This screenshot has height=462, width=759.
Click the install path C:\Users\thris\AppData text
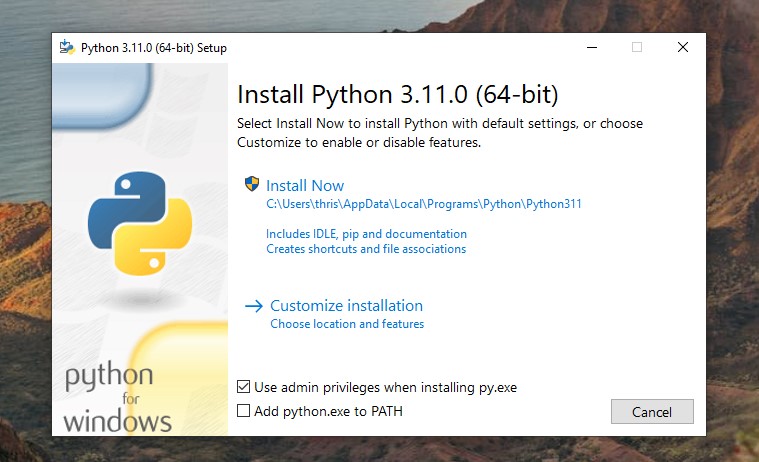point(424,204)
